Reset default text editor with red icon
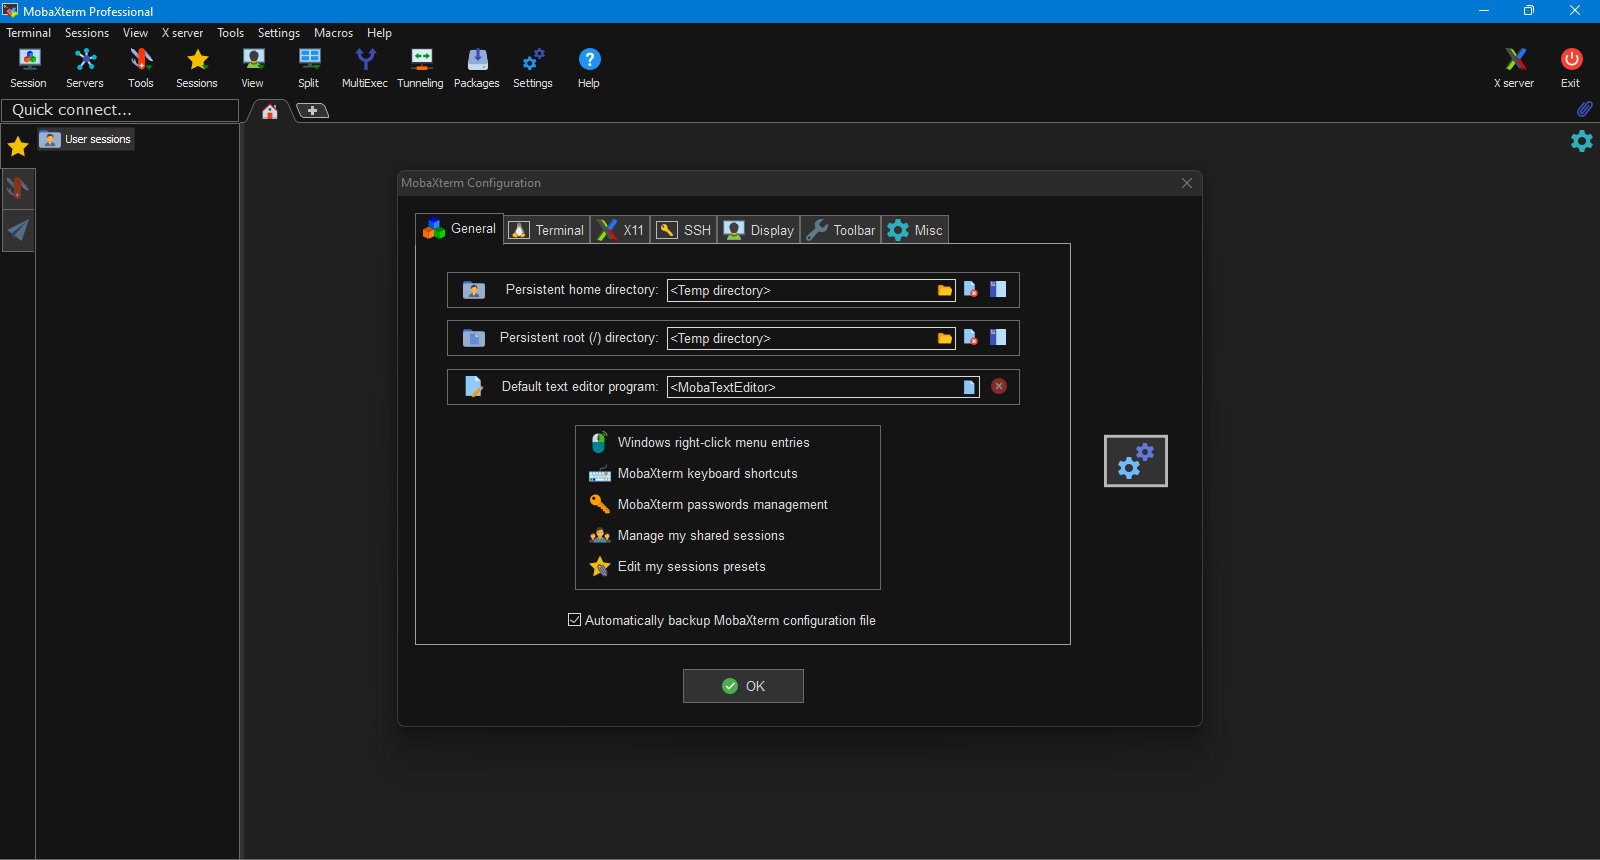 (x=999, y=386)
